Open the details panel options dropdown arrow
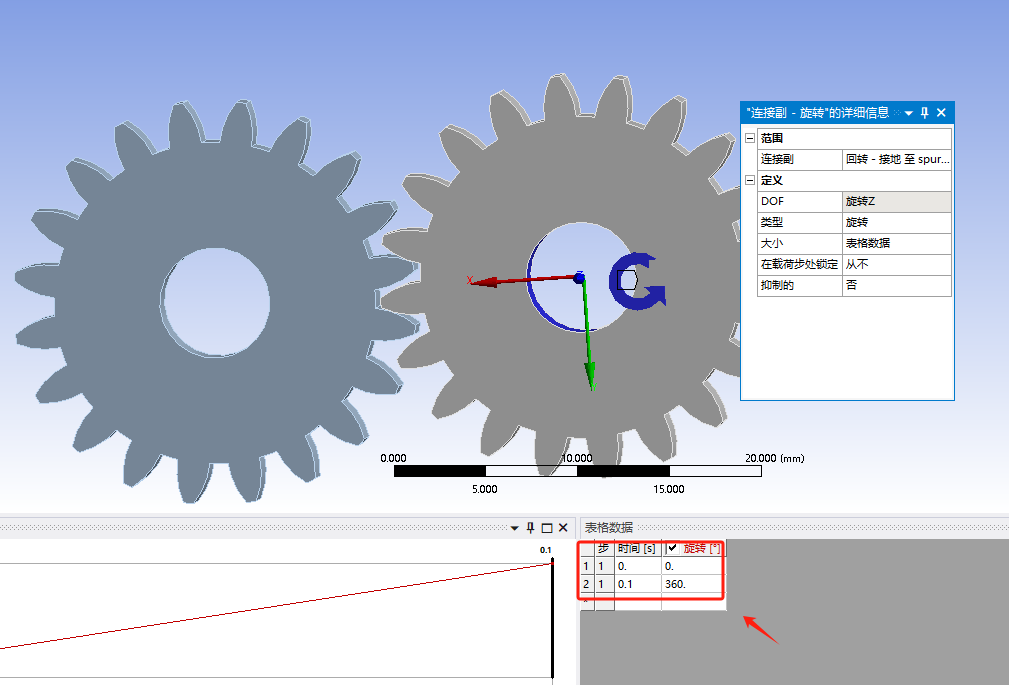Image resolution: width=1009 pixels, height=685 pixels. coord(909,113)
